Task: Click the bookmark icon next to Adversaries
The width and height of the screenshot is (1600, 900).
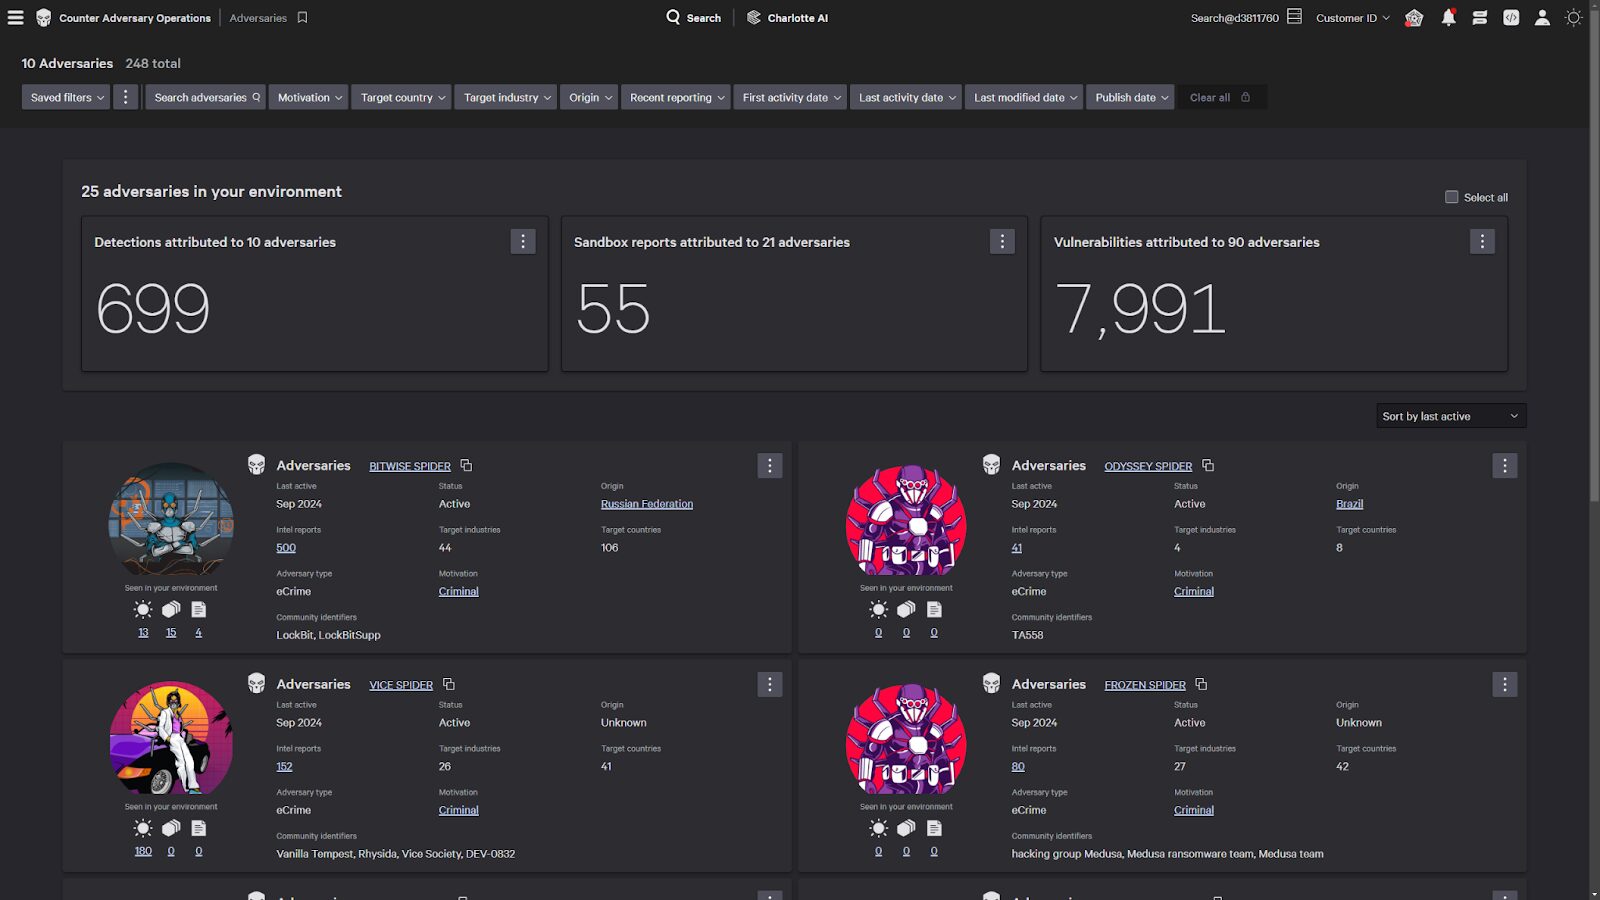Action: coord(302,17)
